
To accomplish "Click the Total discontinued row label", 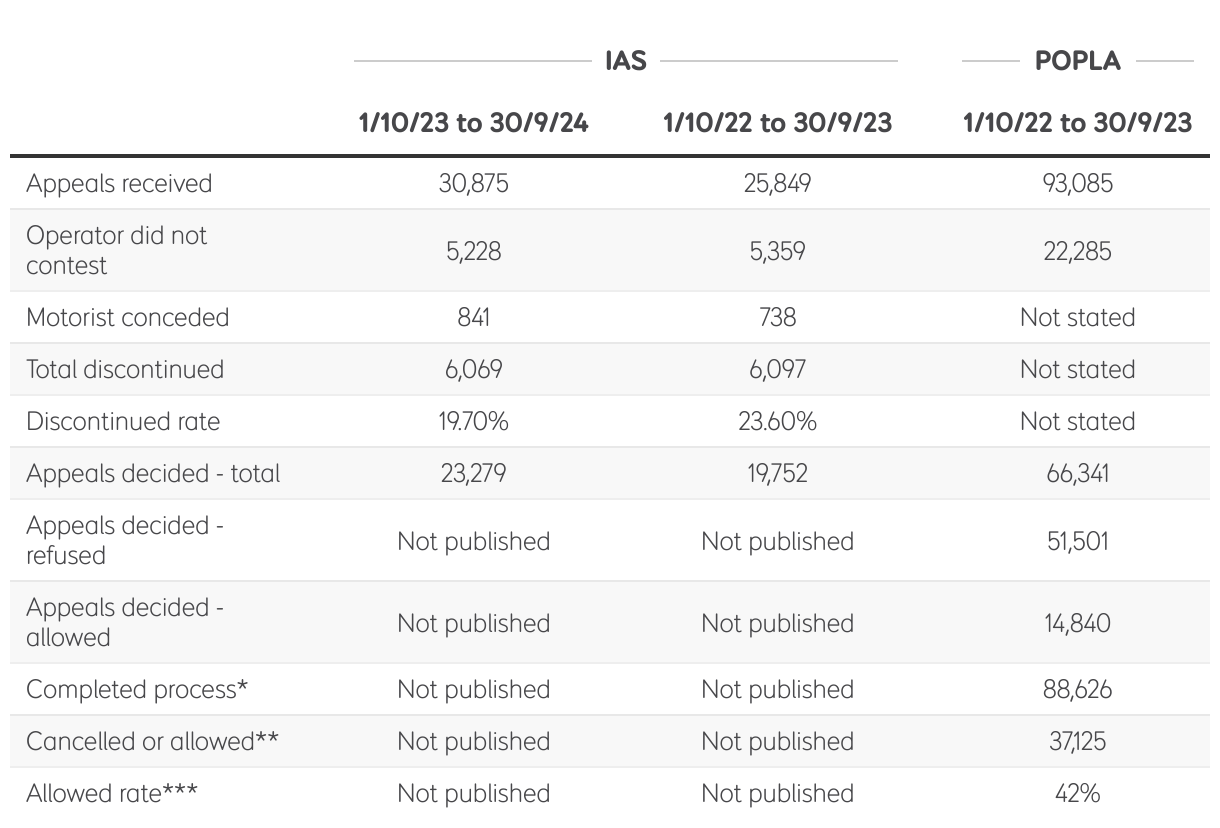I will tap(124, 370).
